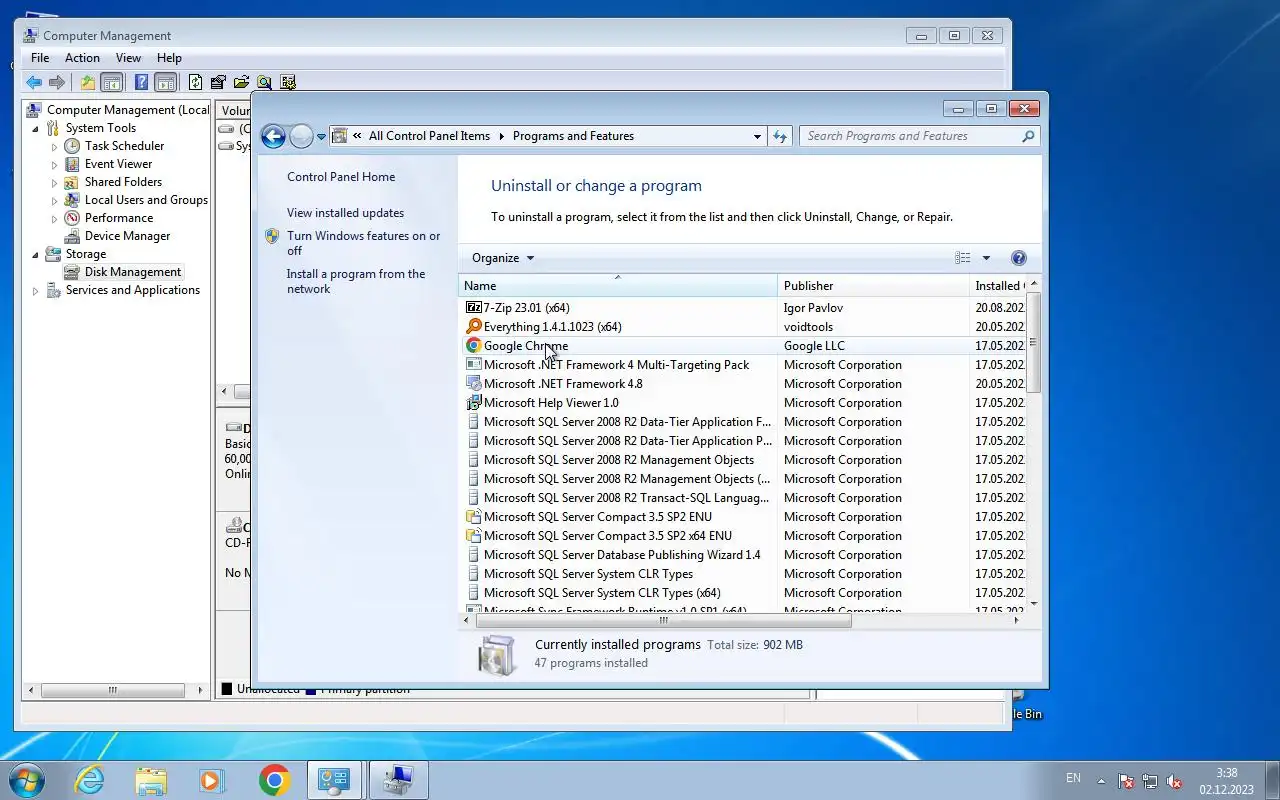1280x800 pixels.
Task: Click the Forward arrow in the Computer Management toolbar
Action: 57,83
